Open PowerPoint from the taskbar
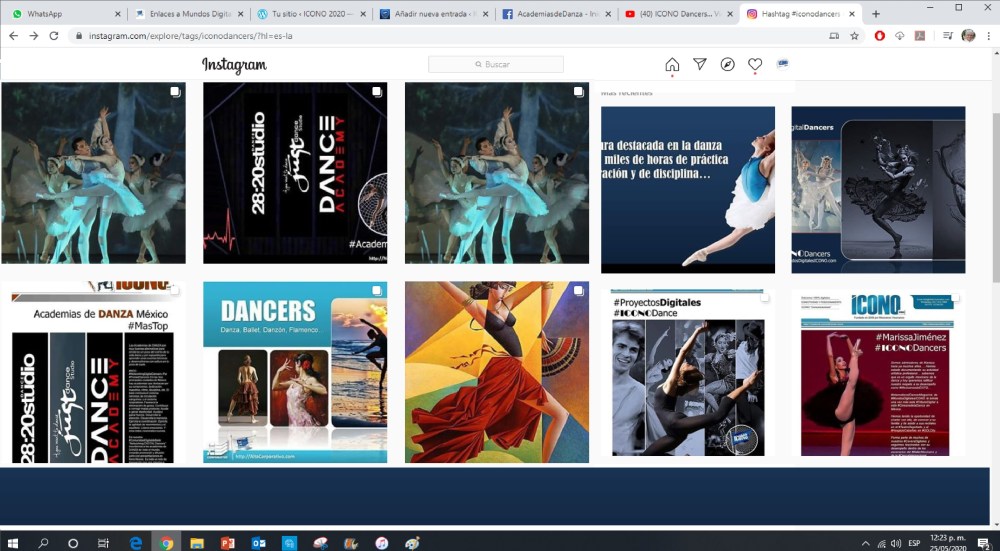The width and height of the screenshot is (1000, 551). (227, 543)
